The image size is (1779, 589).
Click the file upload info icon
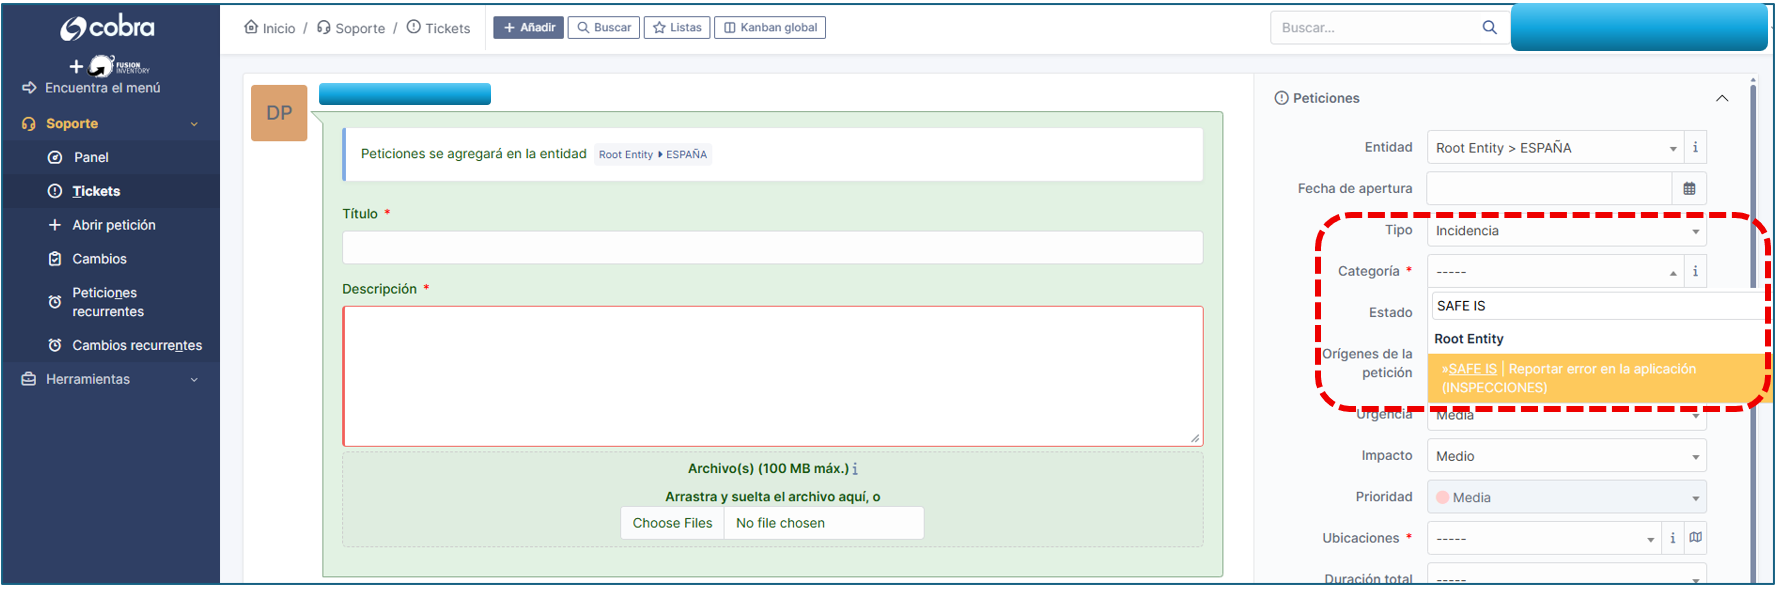[855, 469]
